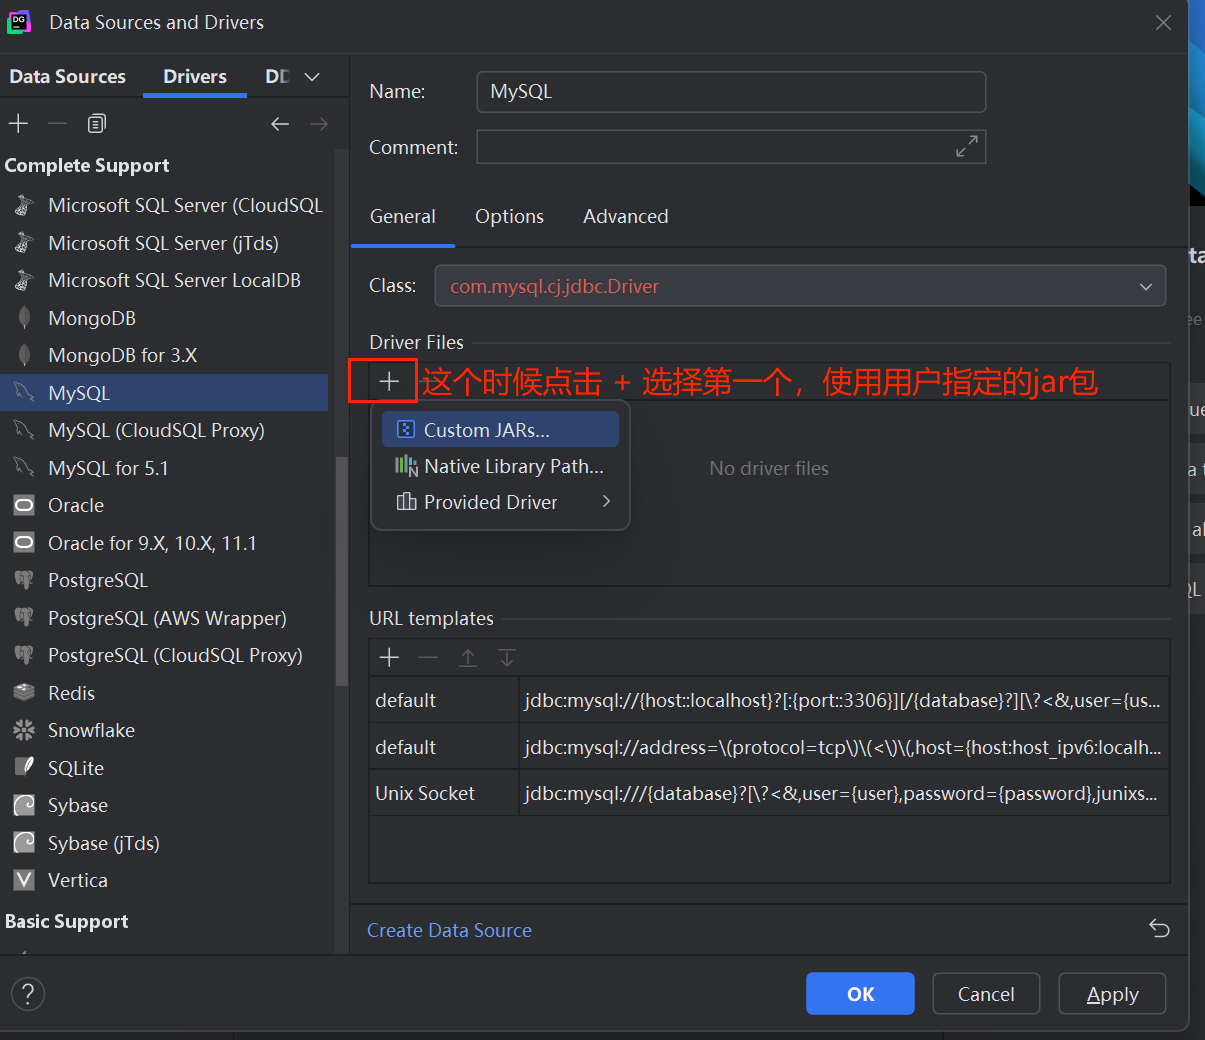Click the Comment input field
Viewport: 1205px width, 1040px height.
731,147
